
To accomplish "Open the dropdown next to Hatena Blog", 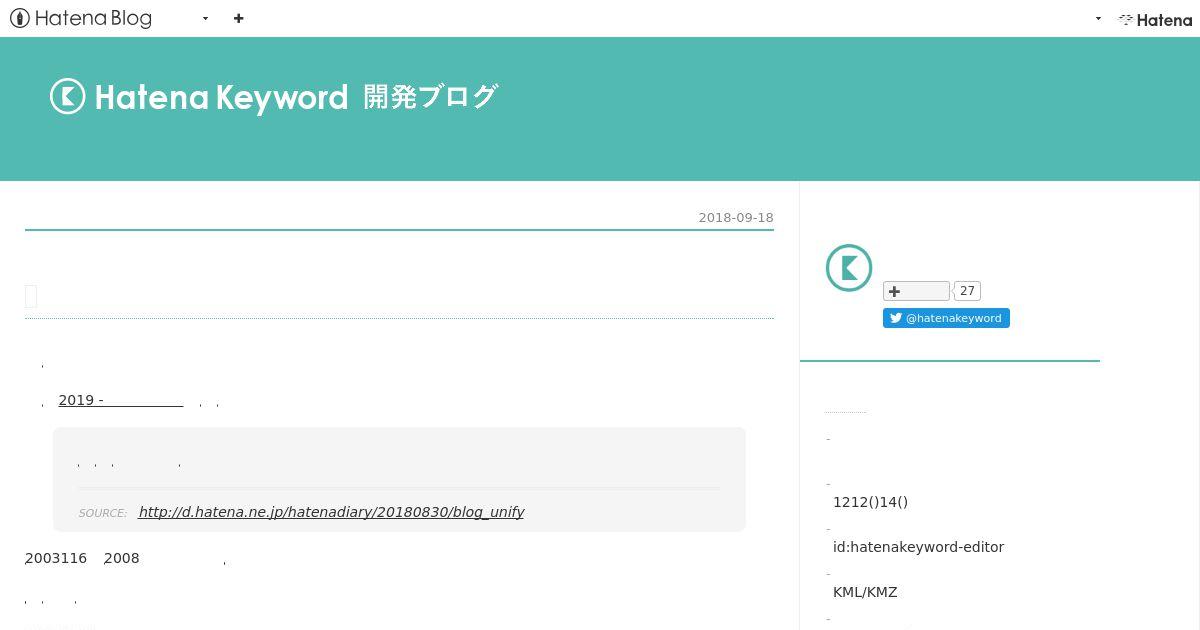I will [x=205, y=18].
